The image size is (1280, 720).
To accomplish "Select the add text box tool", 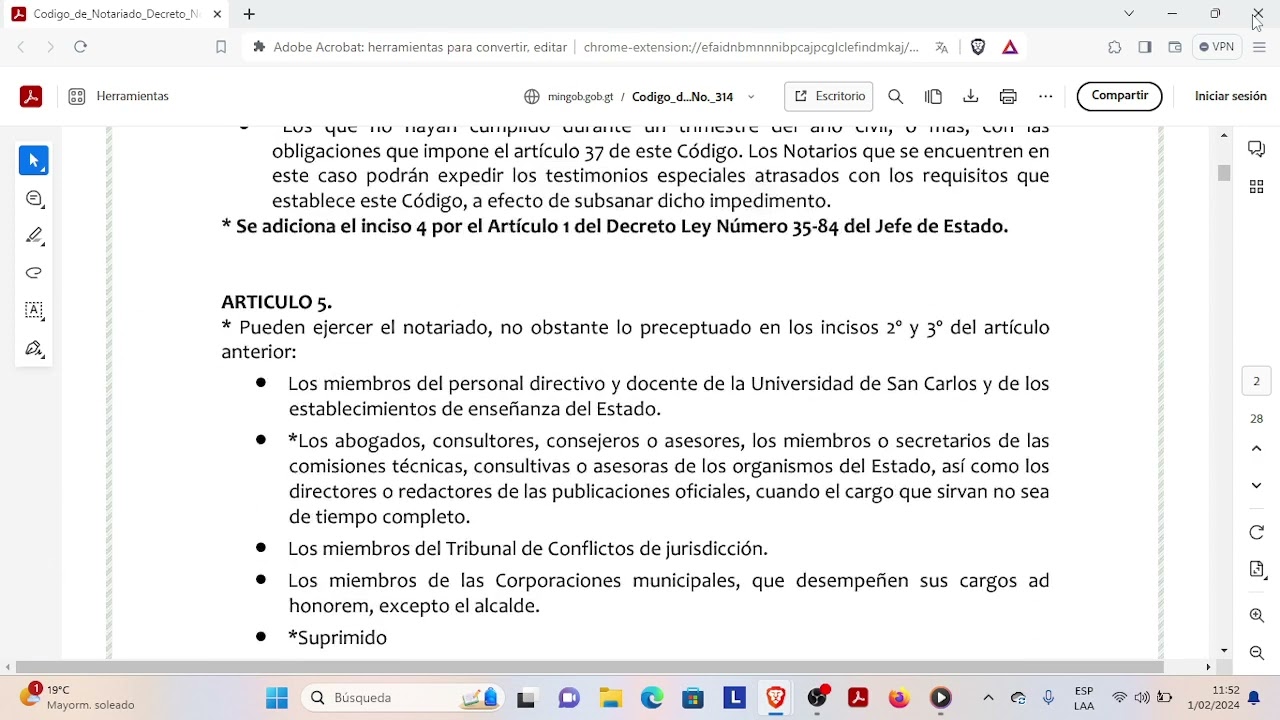I will (34, 310).
